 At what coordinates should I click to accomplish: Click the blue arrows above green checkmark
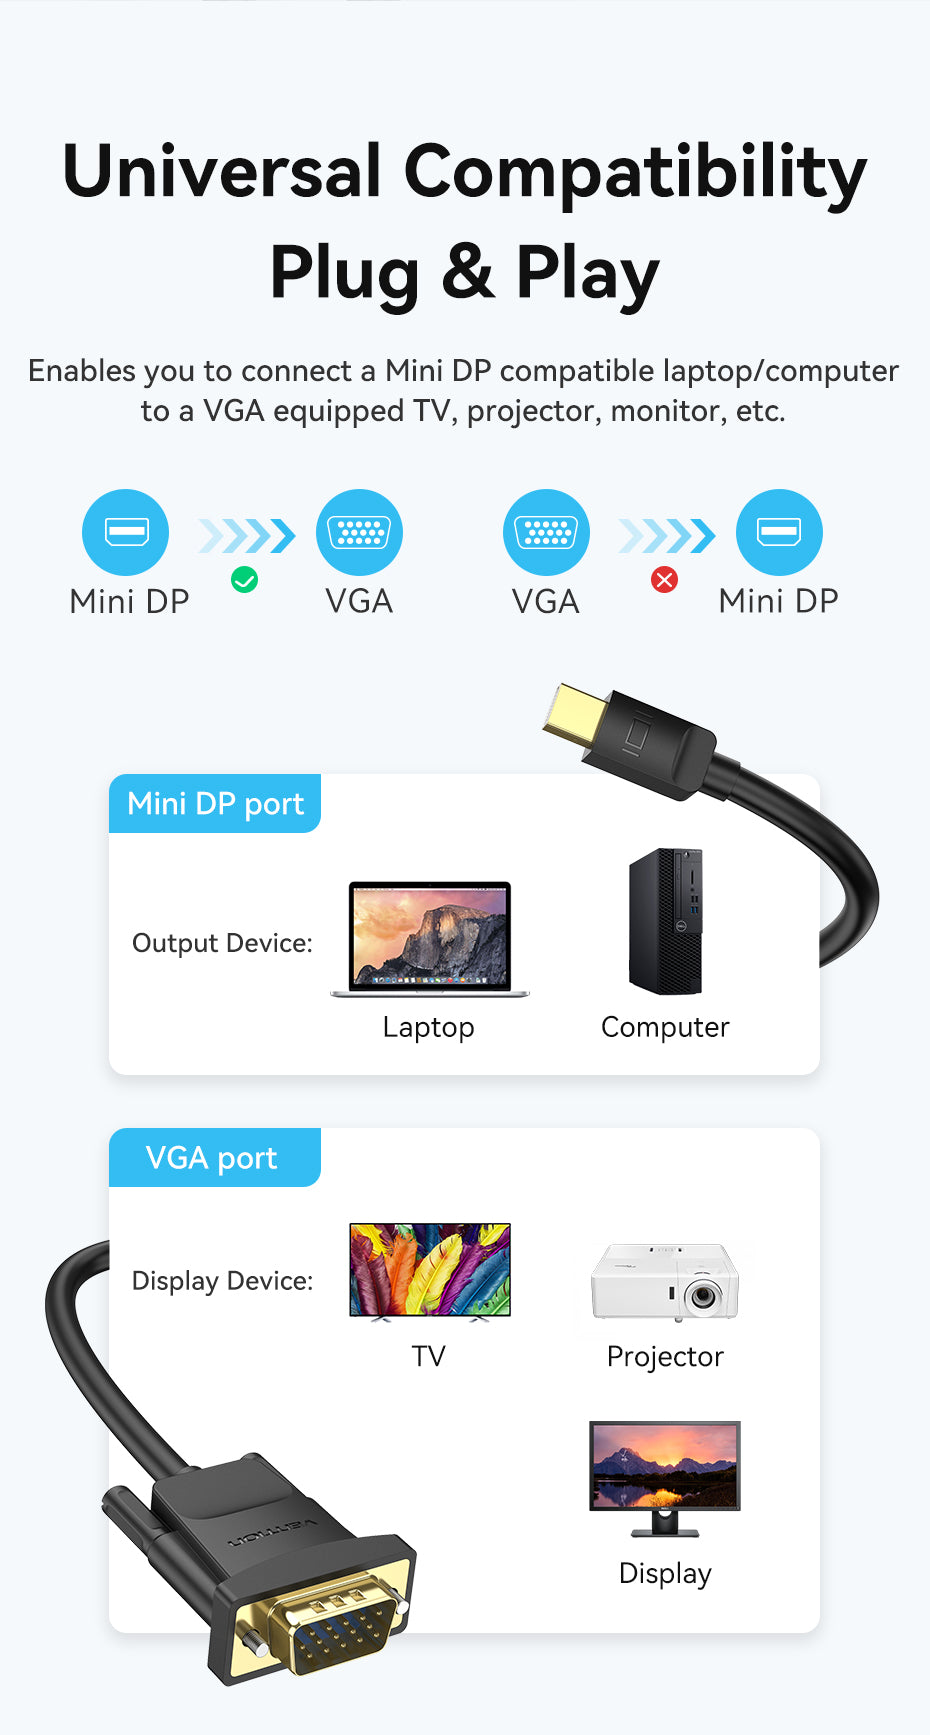coord(247,536)
